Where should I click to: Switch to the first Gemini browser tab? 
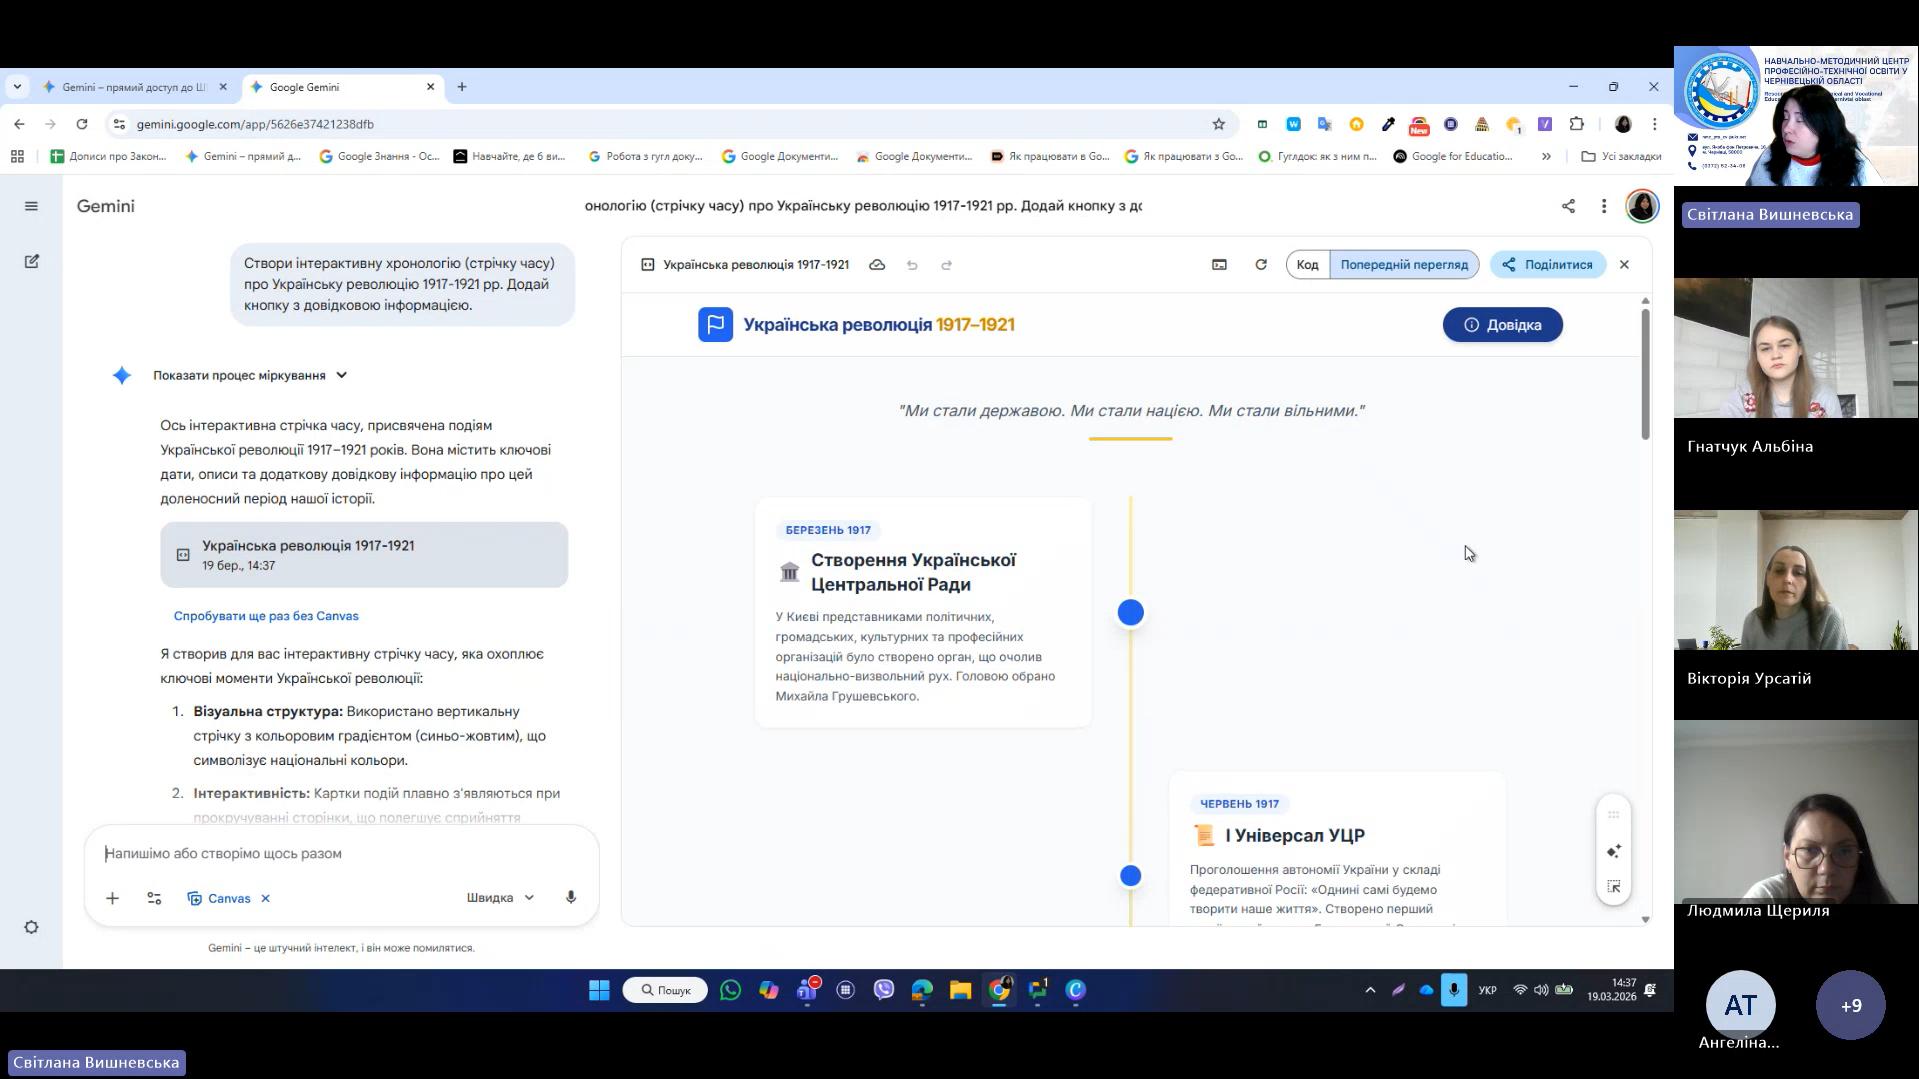point(130,87)
